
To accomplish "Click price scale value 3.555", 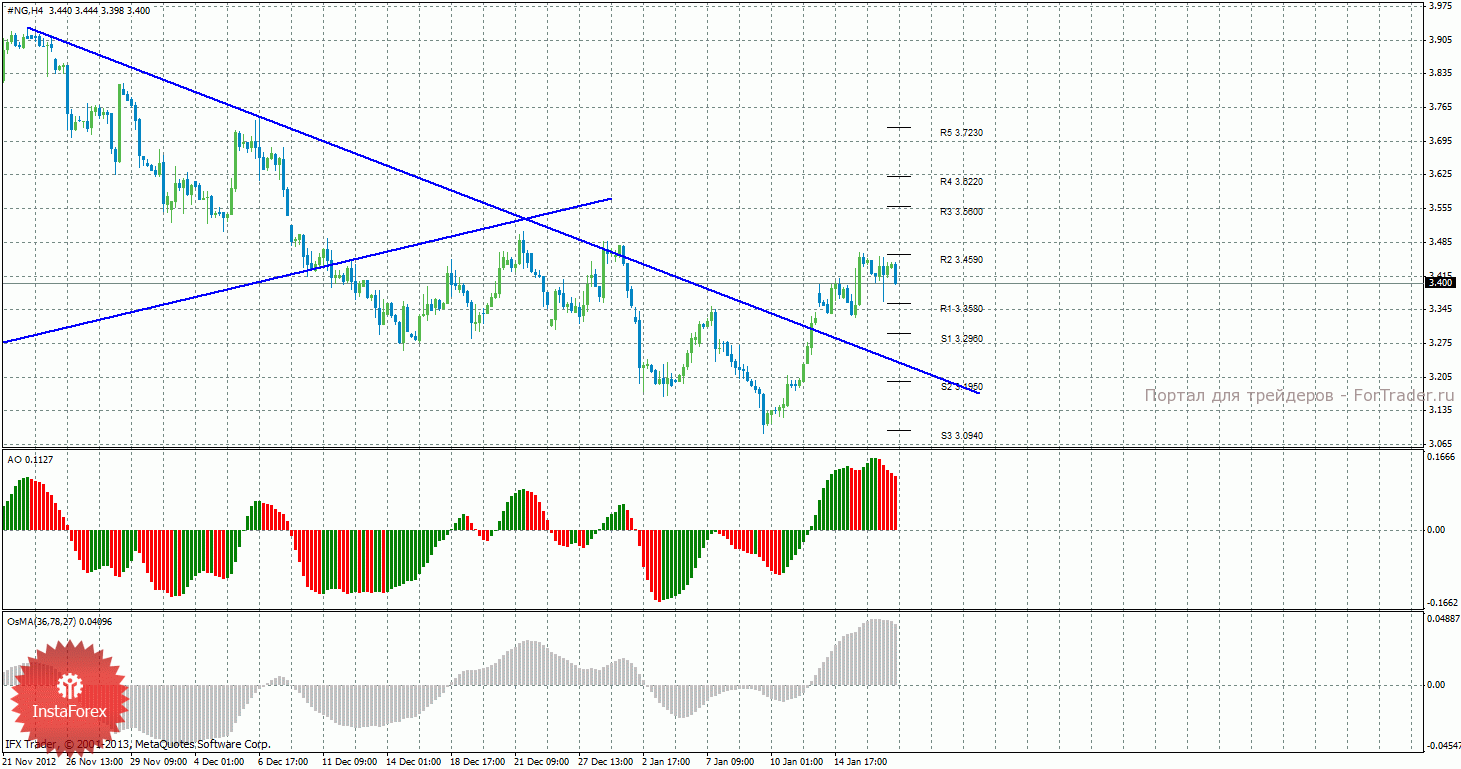I will pyautogui.click(x=1440, y=208).
